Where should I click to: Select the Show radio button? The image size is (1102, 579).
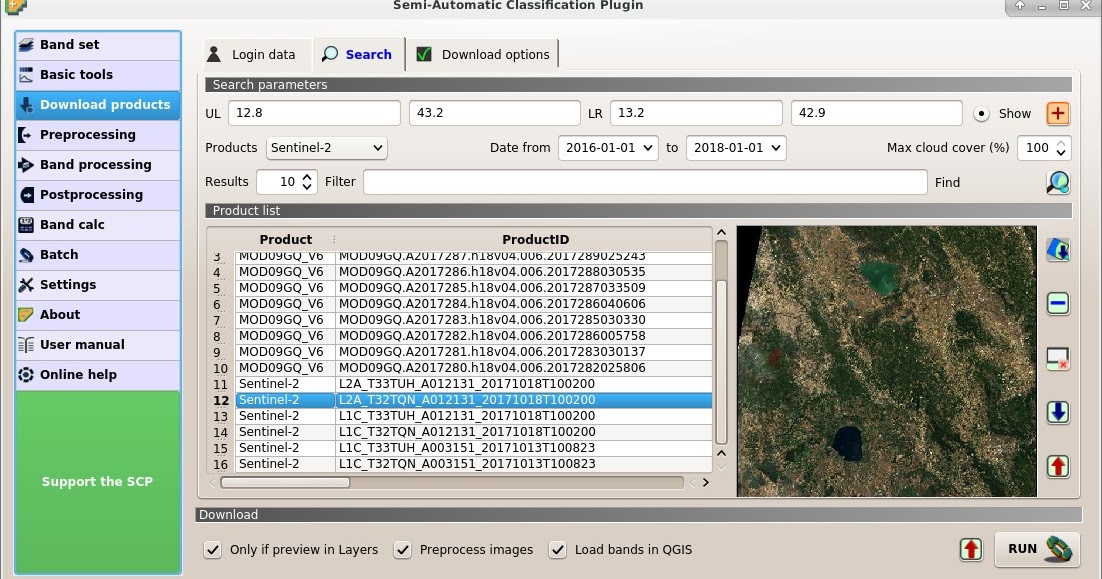(981, 113)
